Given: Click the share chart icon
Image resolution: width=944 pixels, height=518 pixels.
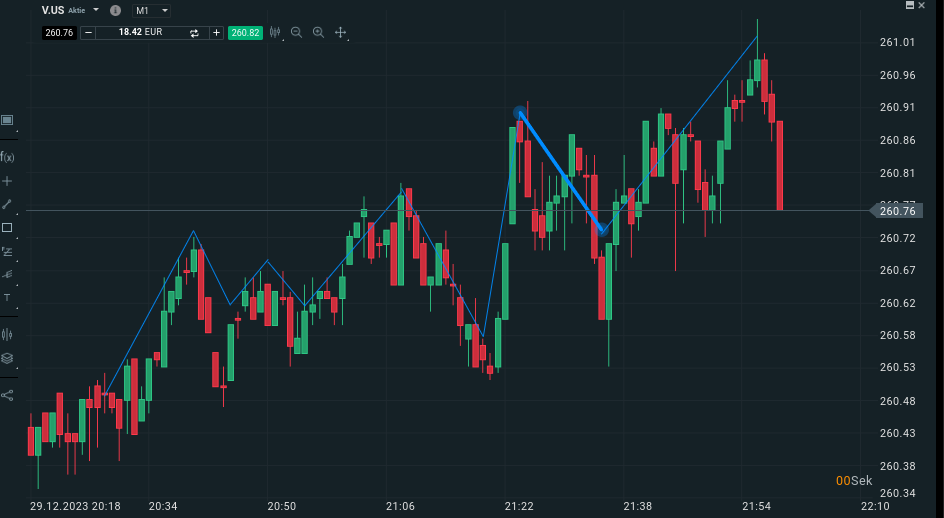Looking at the screenshot, I should (7, 395).
